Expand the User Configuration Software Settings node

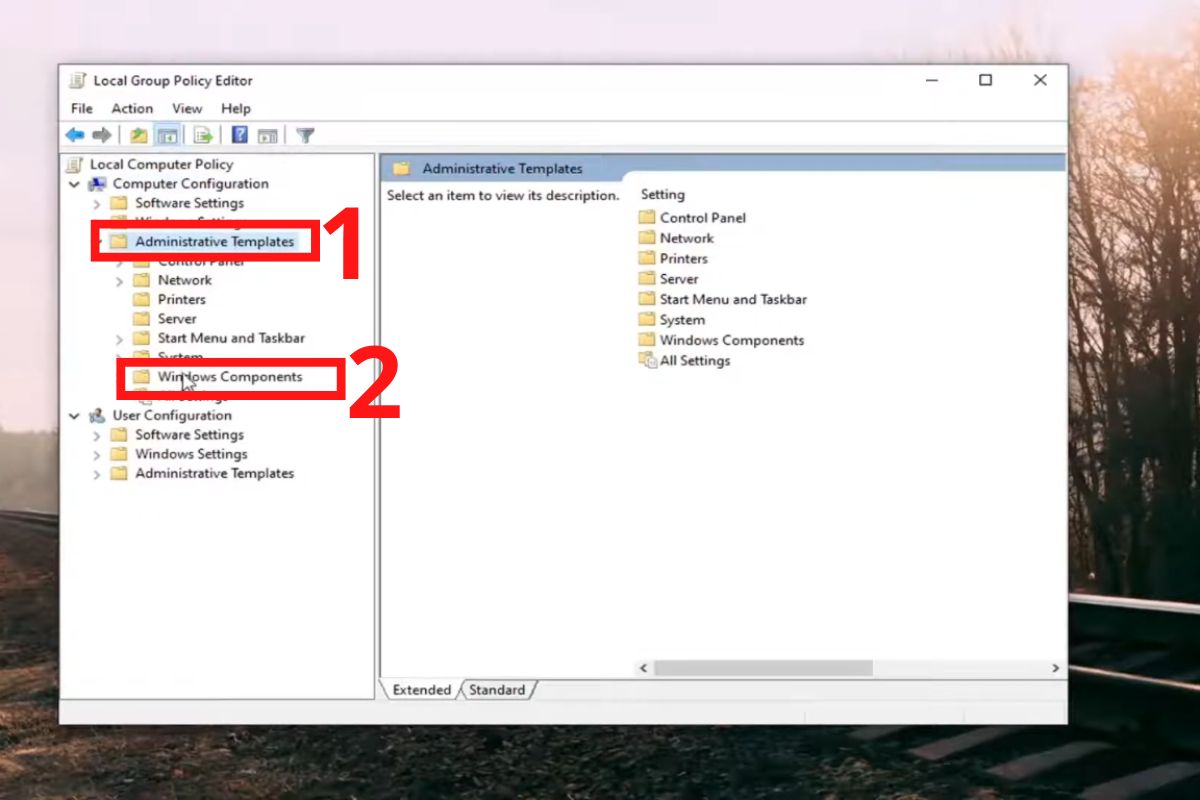point(96,434)
